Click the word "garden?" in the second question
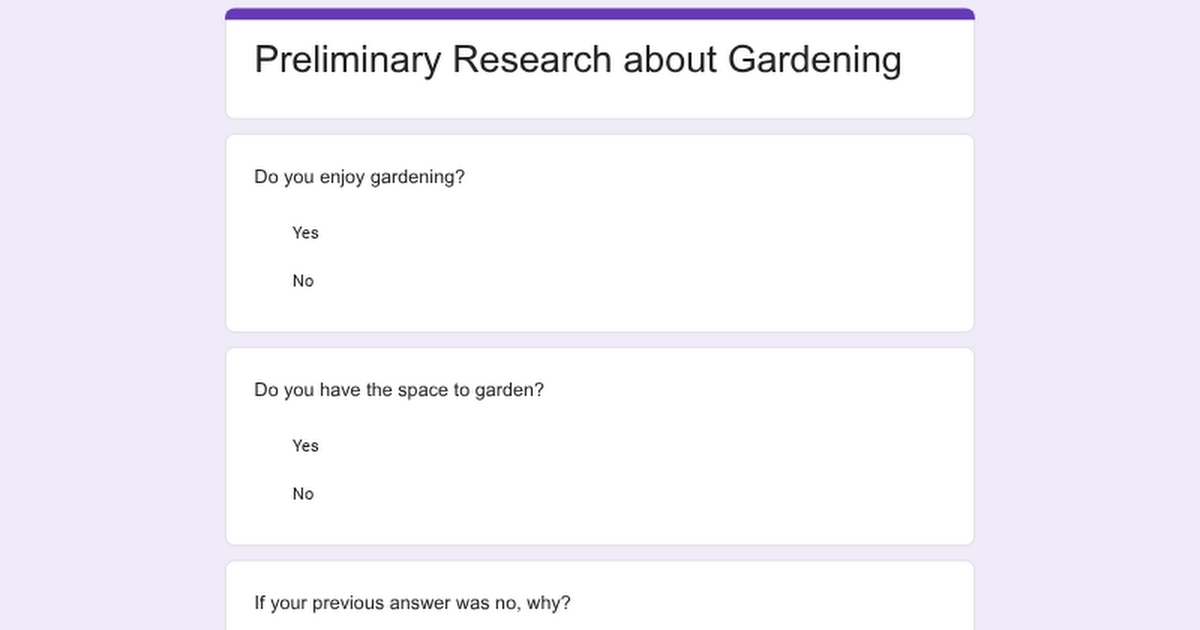The image size is (1200, 630). (x=510, y=390)
